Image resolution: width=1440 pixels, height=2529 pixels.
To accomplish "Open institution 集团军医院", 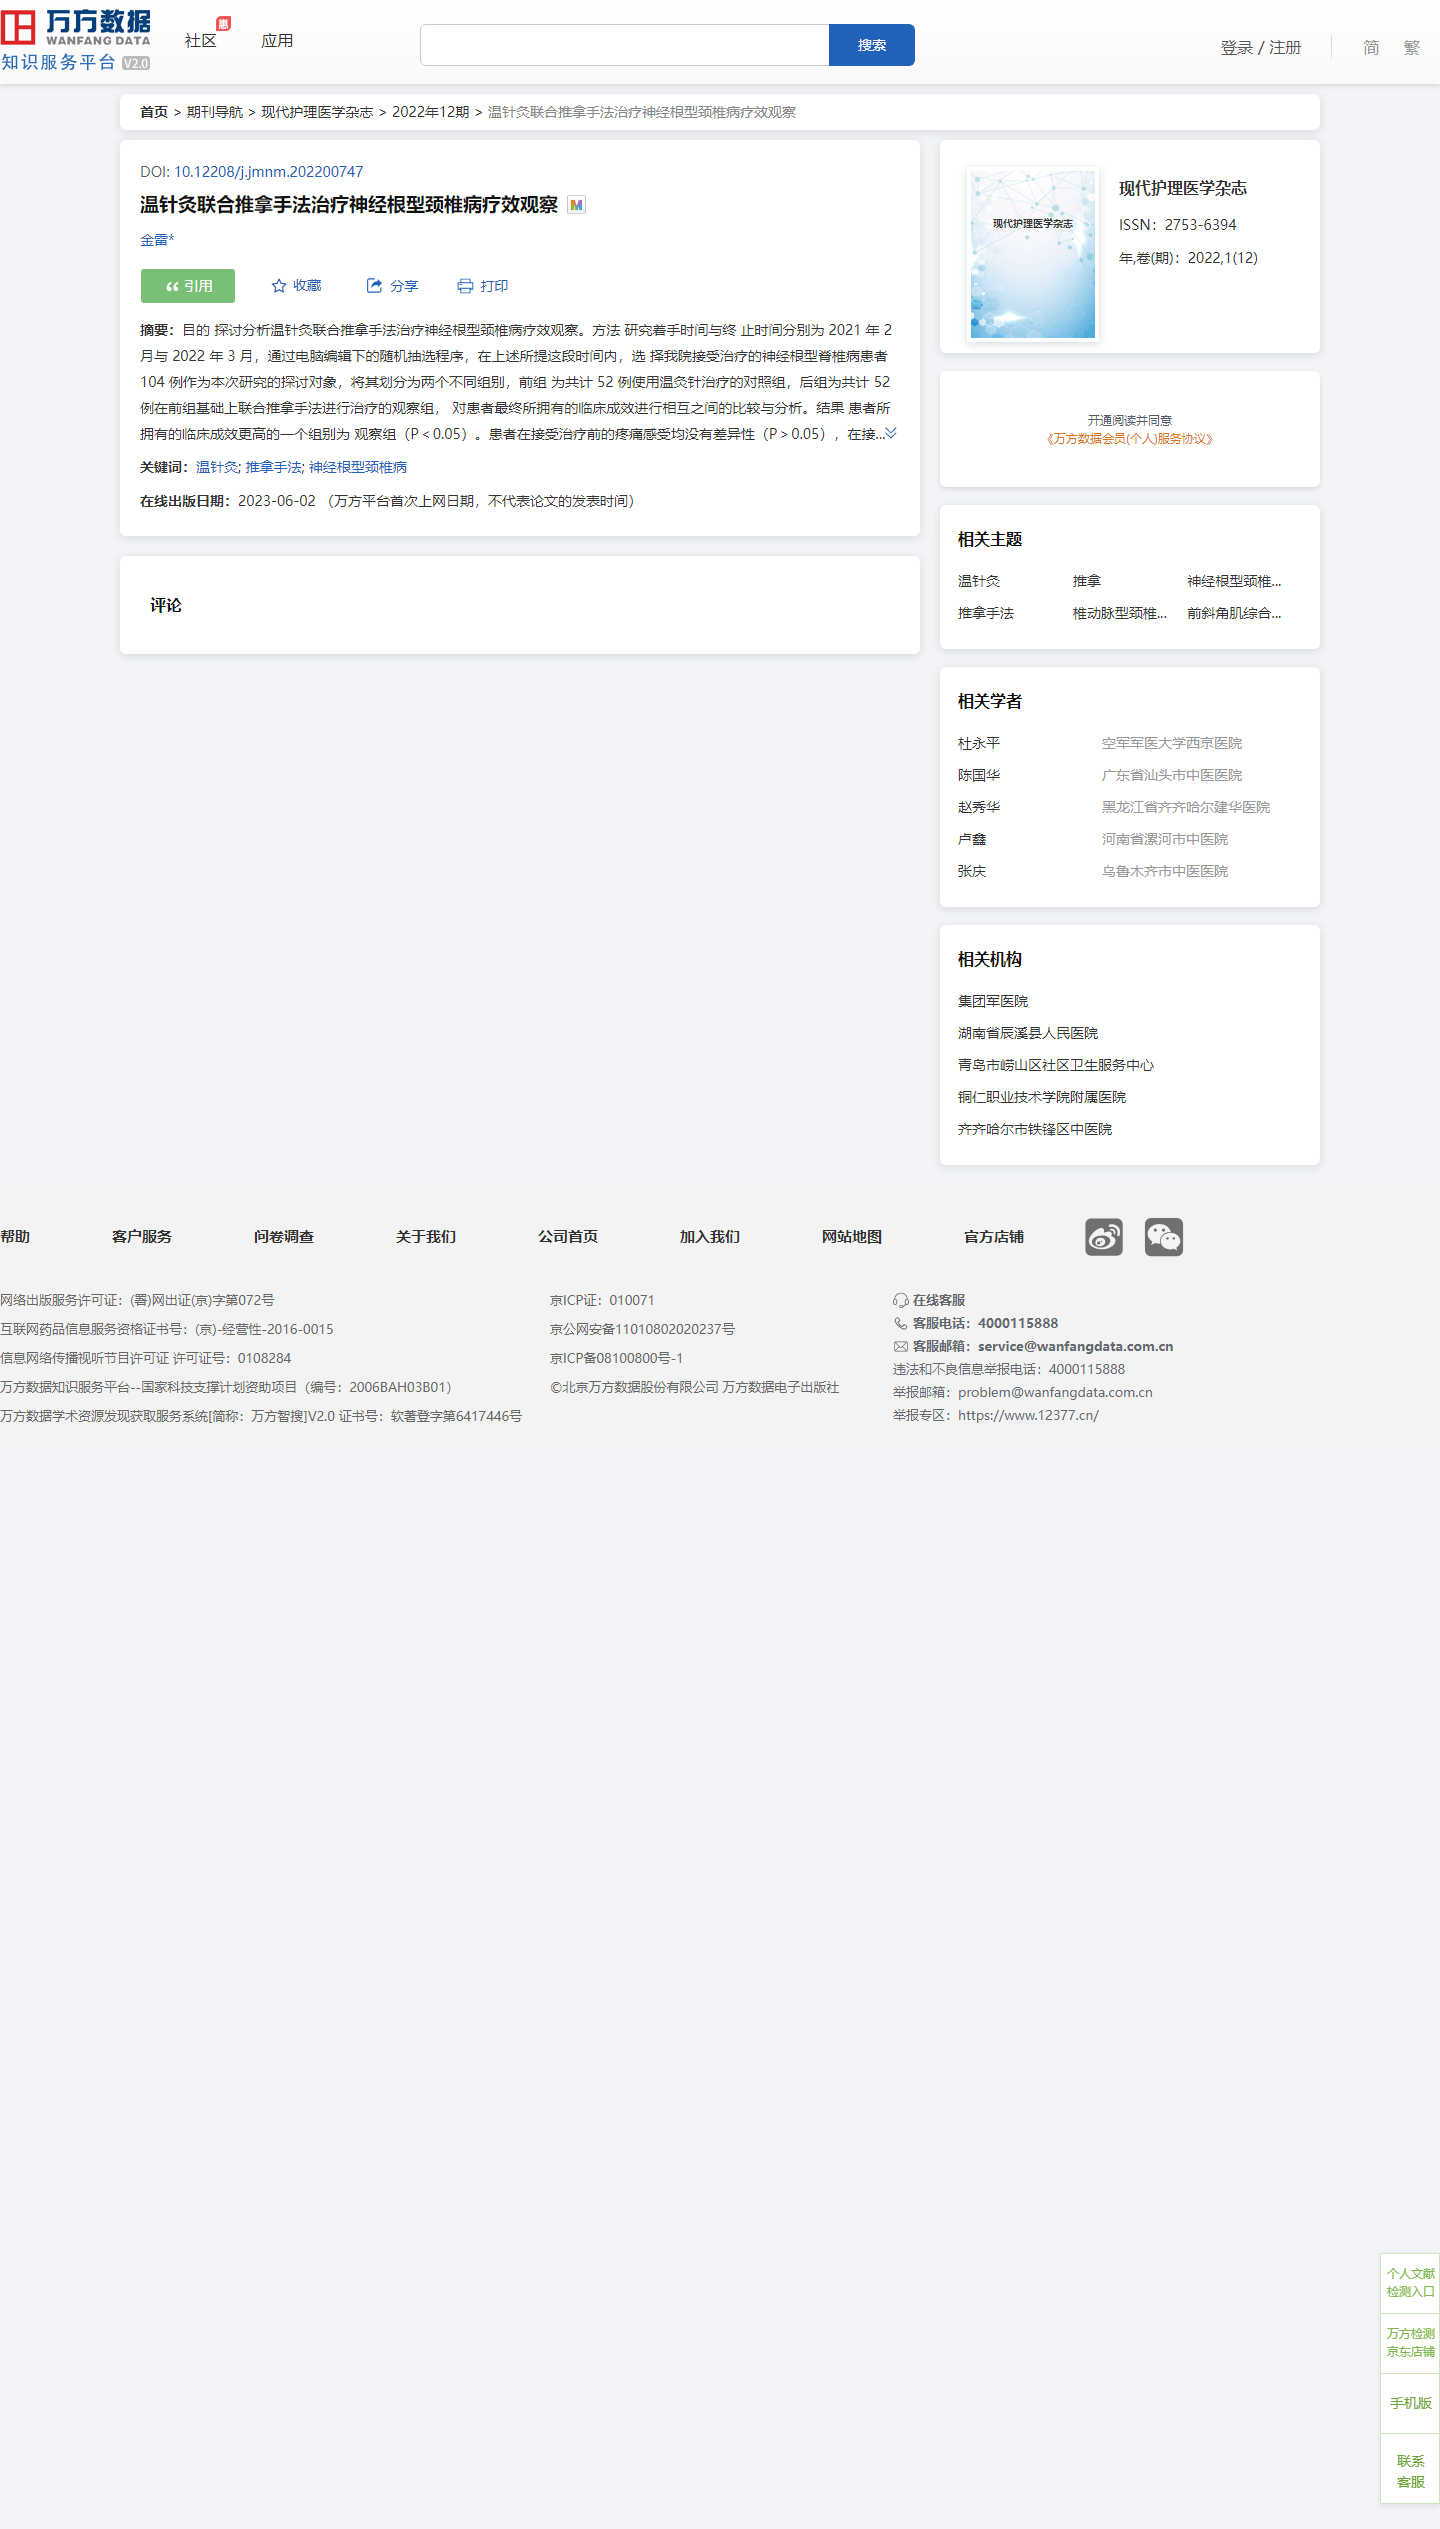I will [993, 1001].
